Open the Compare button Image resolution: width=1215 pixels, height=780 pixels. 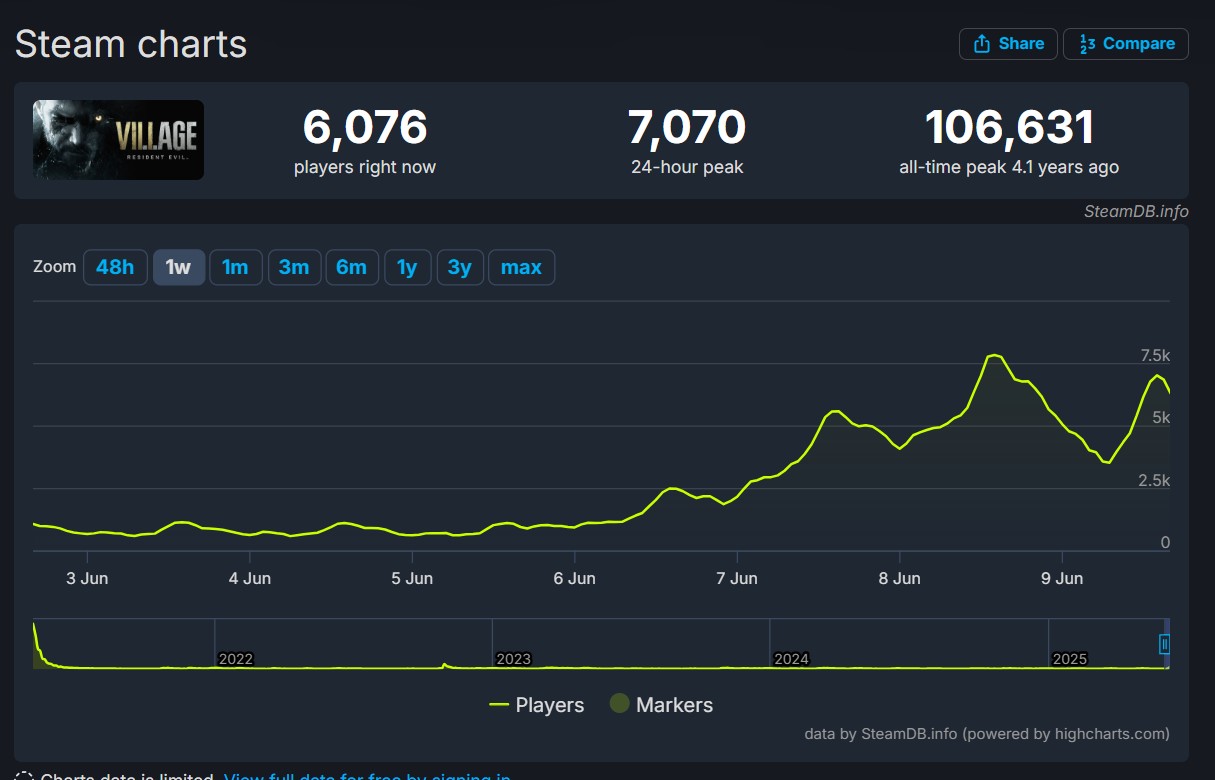click(1126, 44)
